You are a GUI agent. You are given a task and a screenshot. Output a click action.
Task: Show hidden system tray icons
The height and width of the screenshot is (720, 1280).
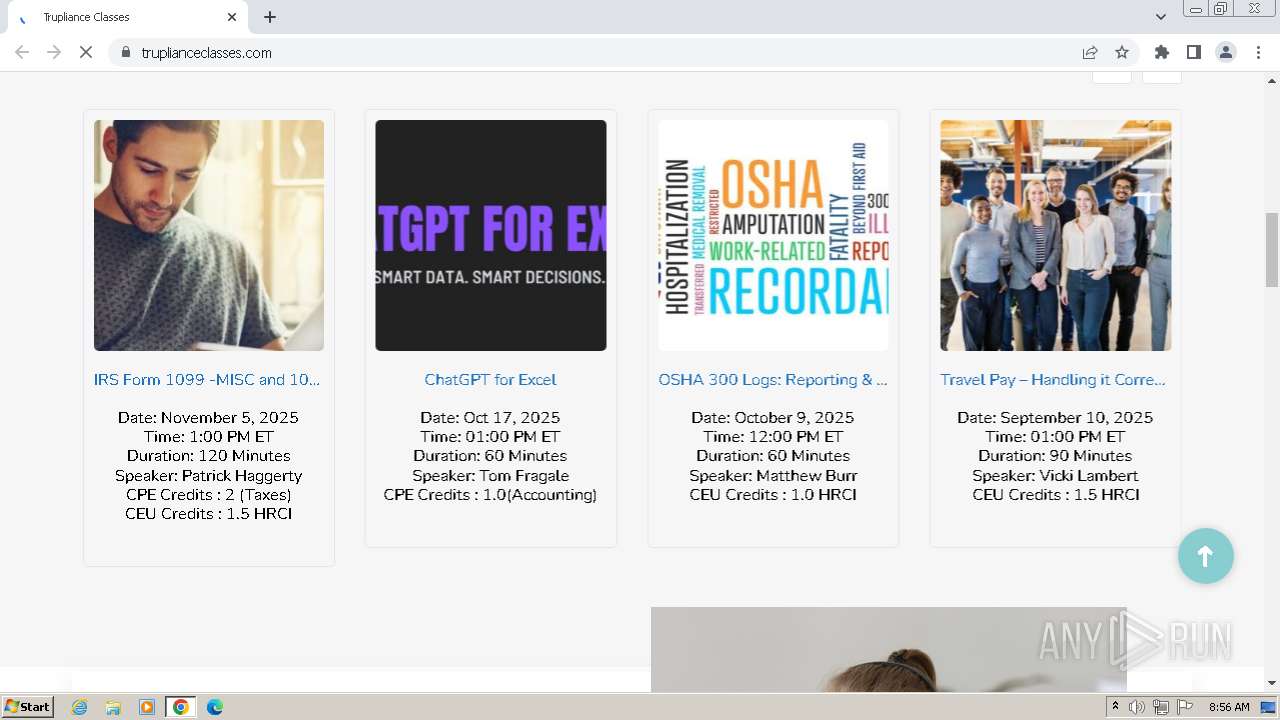[1116, 707]
